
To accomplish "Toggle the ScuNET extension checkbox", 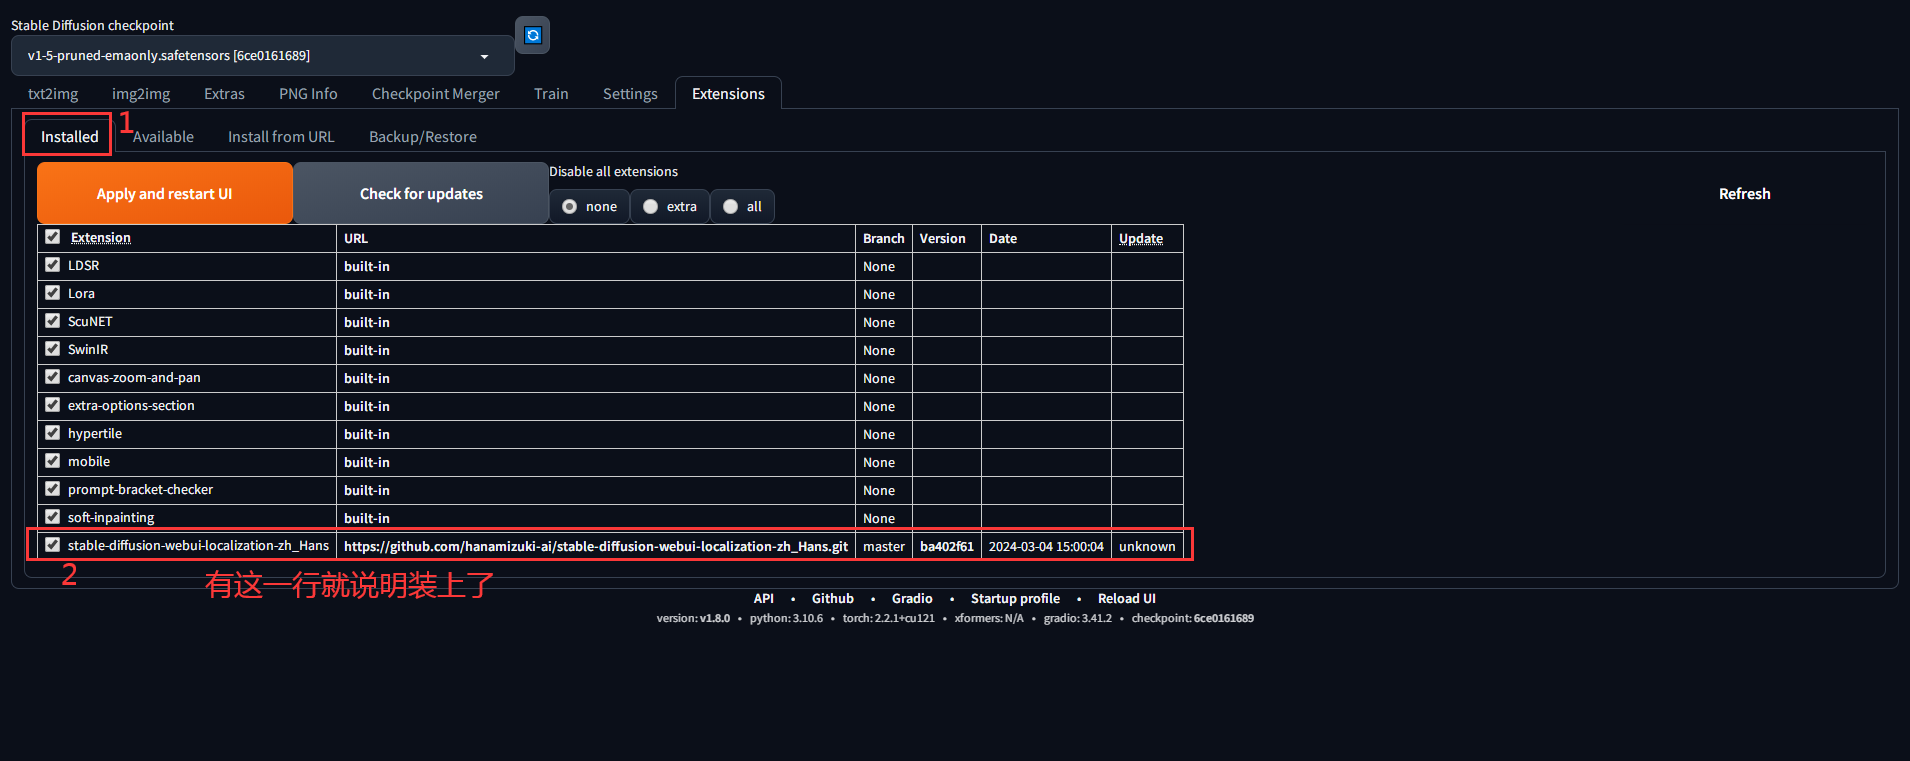I will [53, 321].
